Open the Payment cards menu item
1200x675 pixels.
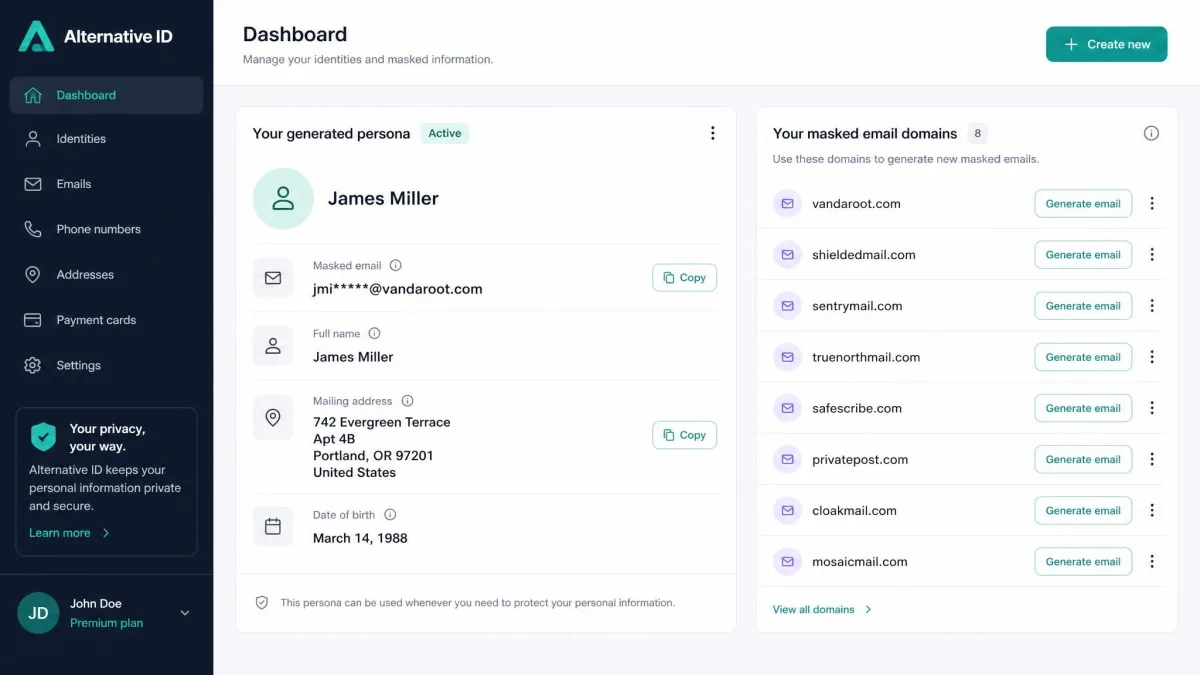(x=106, y=320)
